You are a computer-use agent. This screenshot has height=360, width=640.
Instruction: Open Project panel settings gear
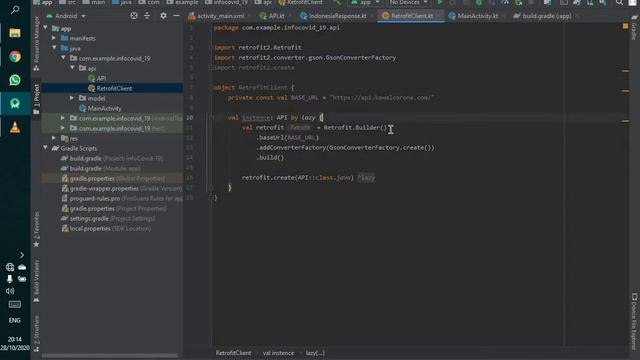click(x=163, y=16)
